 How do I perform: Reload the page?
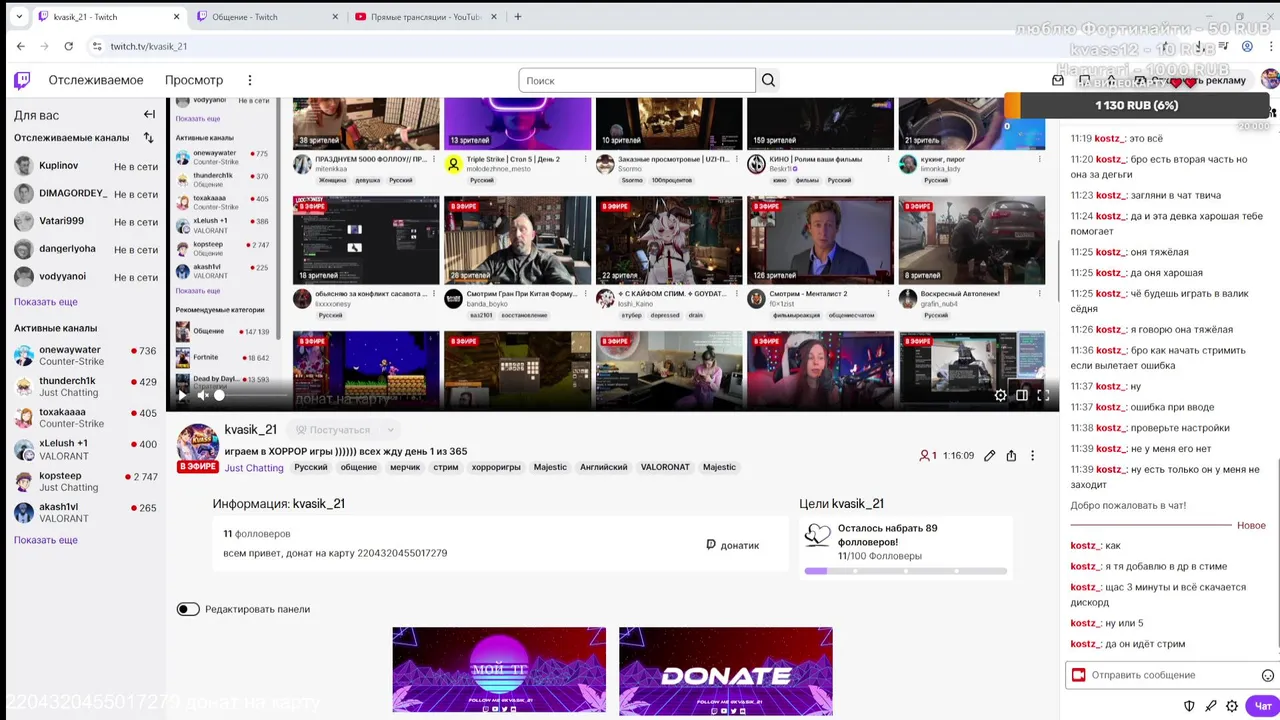click(x=68, y=46)
